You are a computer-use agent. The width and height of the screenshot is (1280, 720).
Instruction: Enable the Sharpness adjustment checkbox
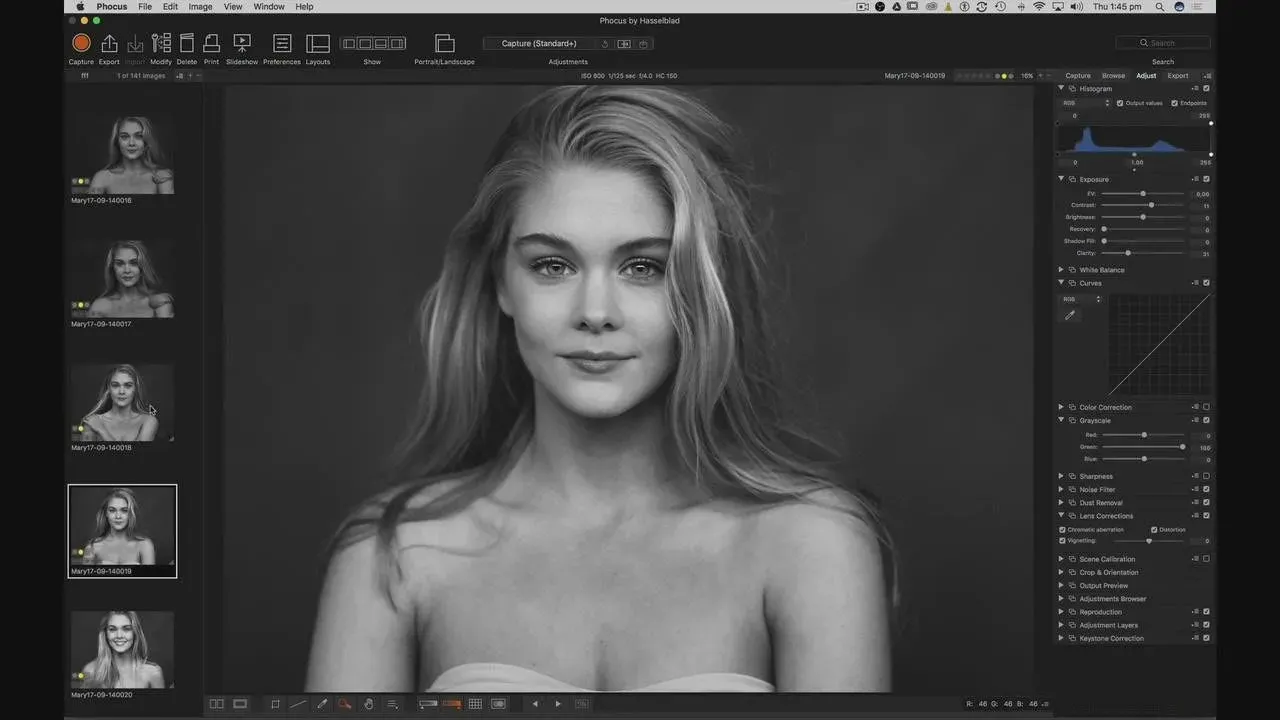[x=1206, y=476]
